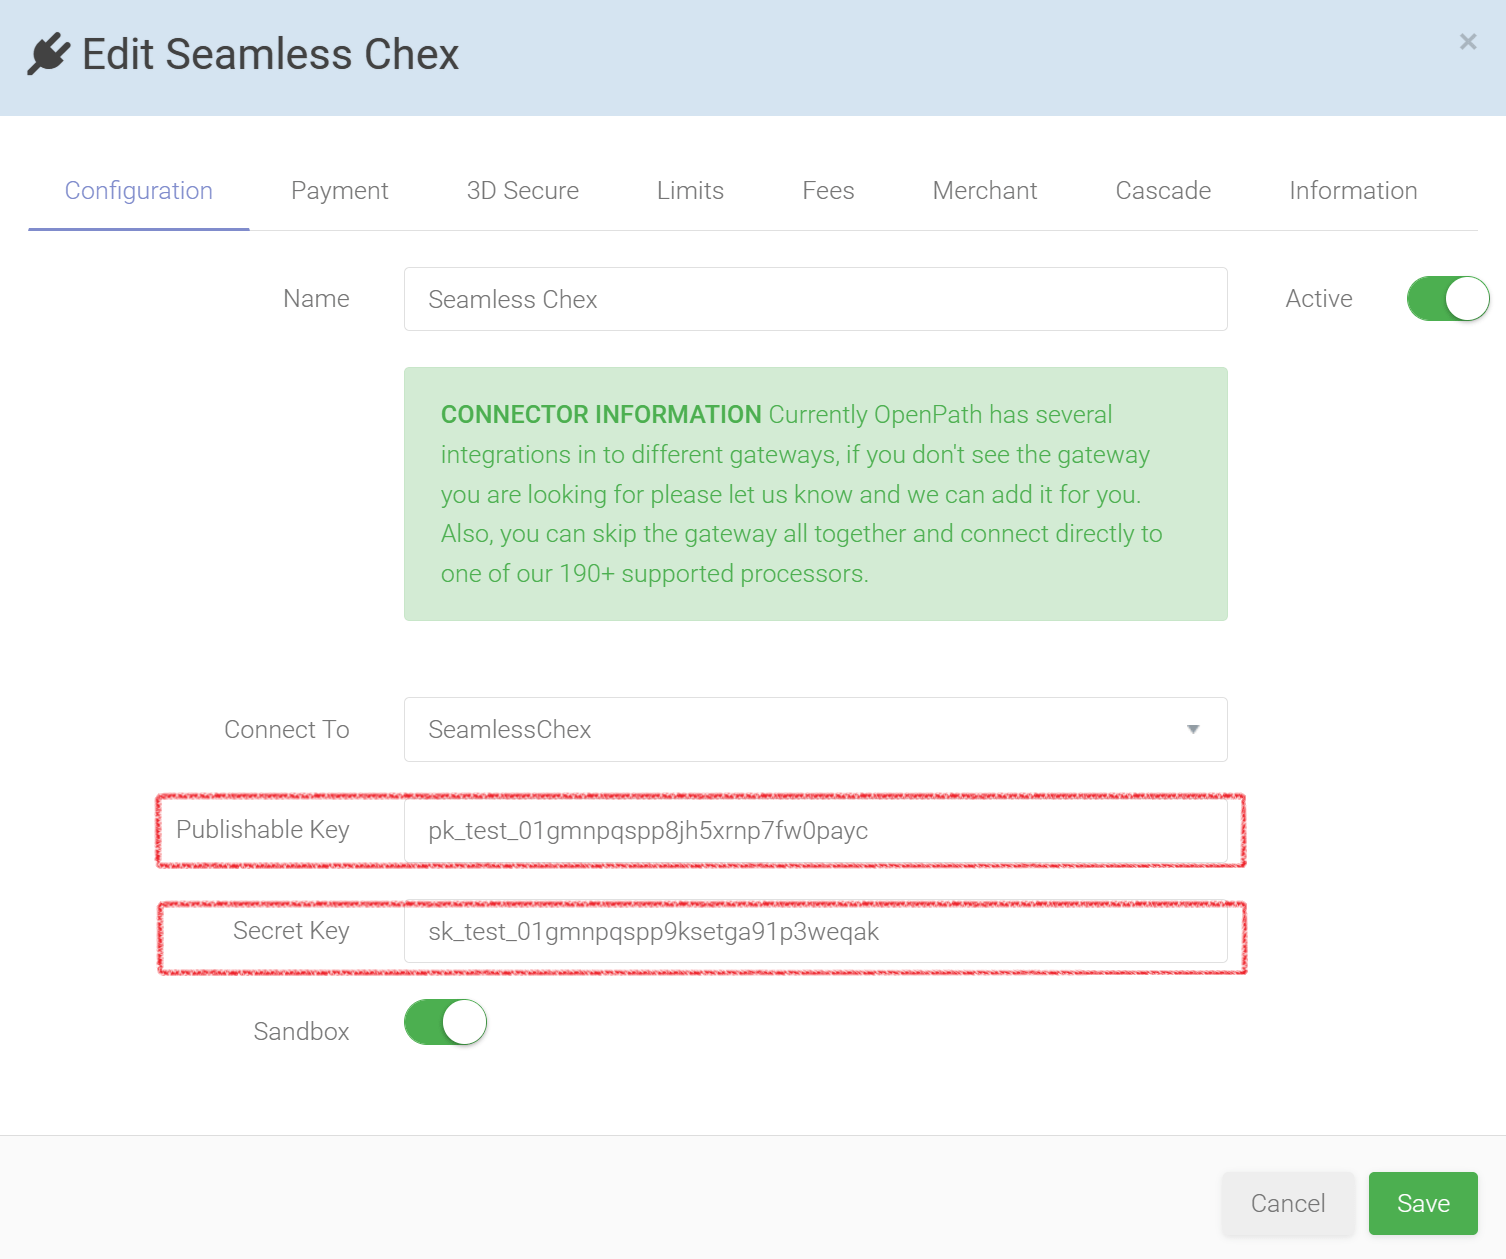Open the Connect To dropdown
1506x1259 pixels.
click(816, 729)
